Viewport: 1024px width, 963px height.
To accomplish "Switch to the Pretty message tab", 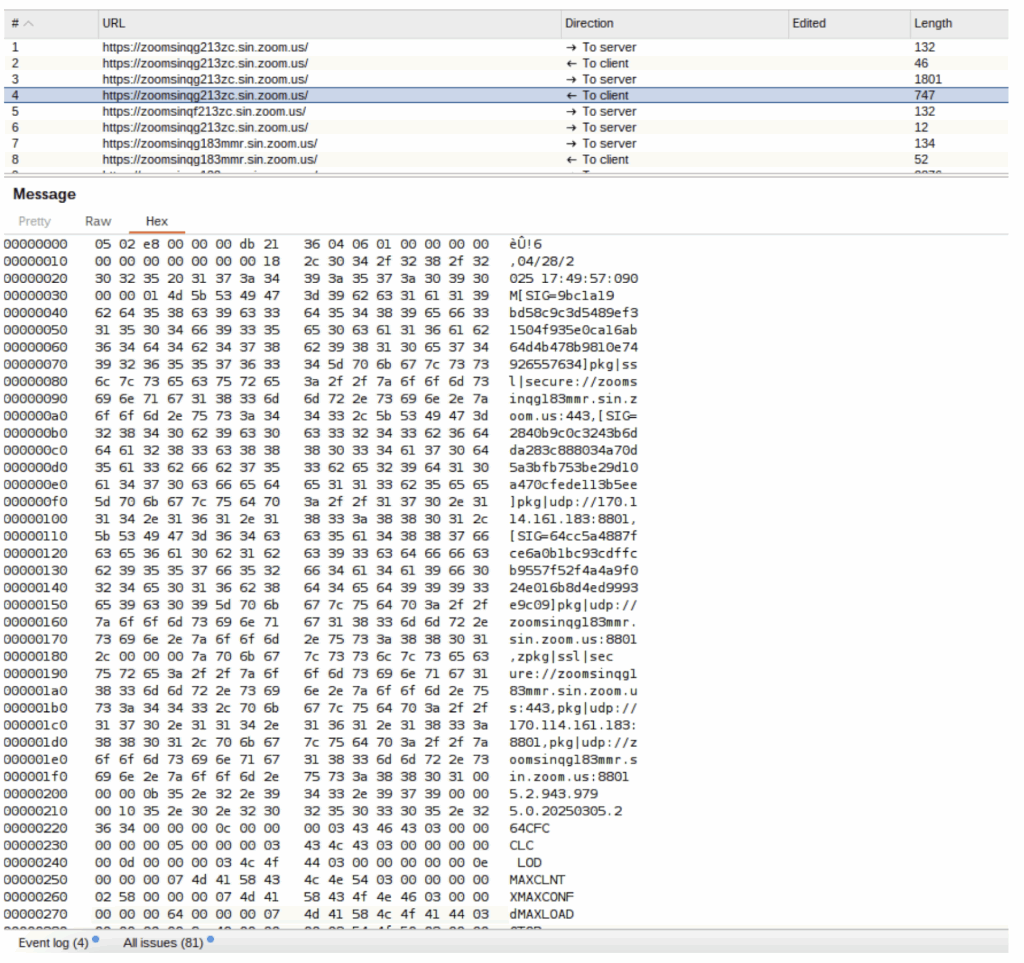I will [35, 221].
